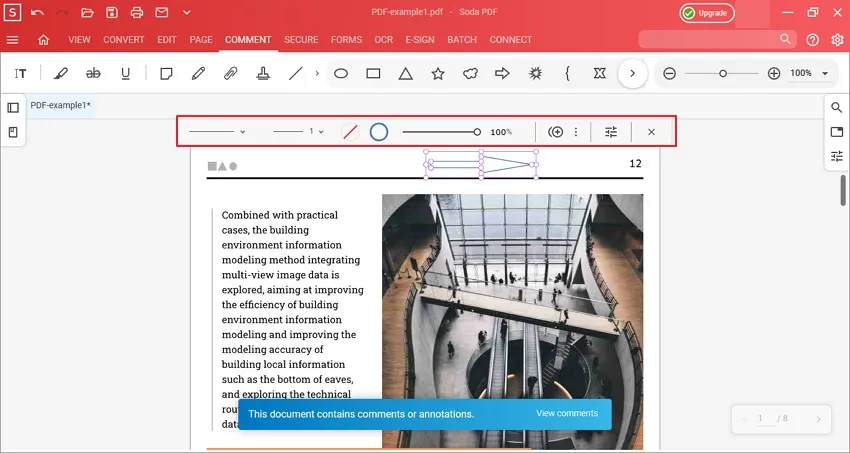
Task: Select the Star shape tool
Action: point(438,73)
